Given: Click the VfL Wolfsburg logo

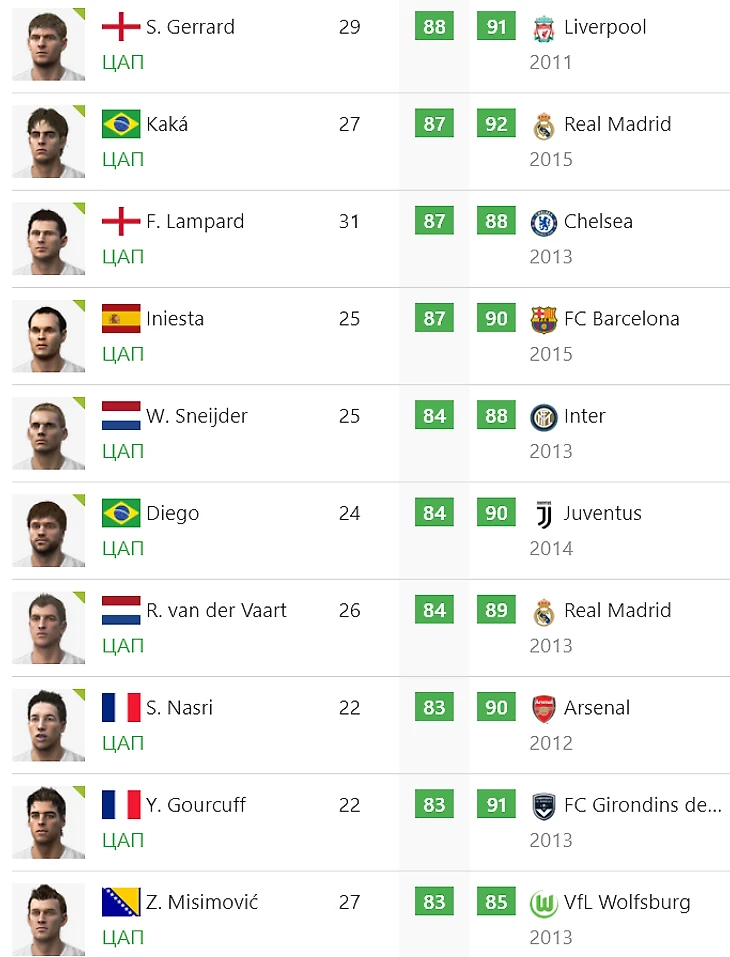Looking at the screenshot, I should point(543,903).
